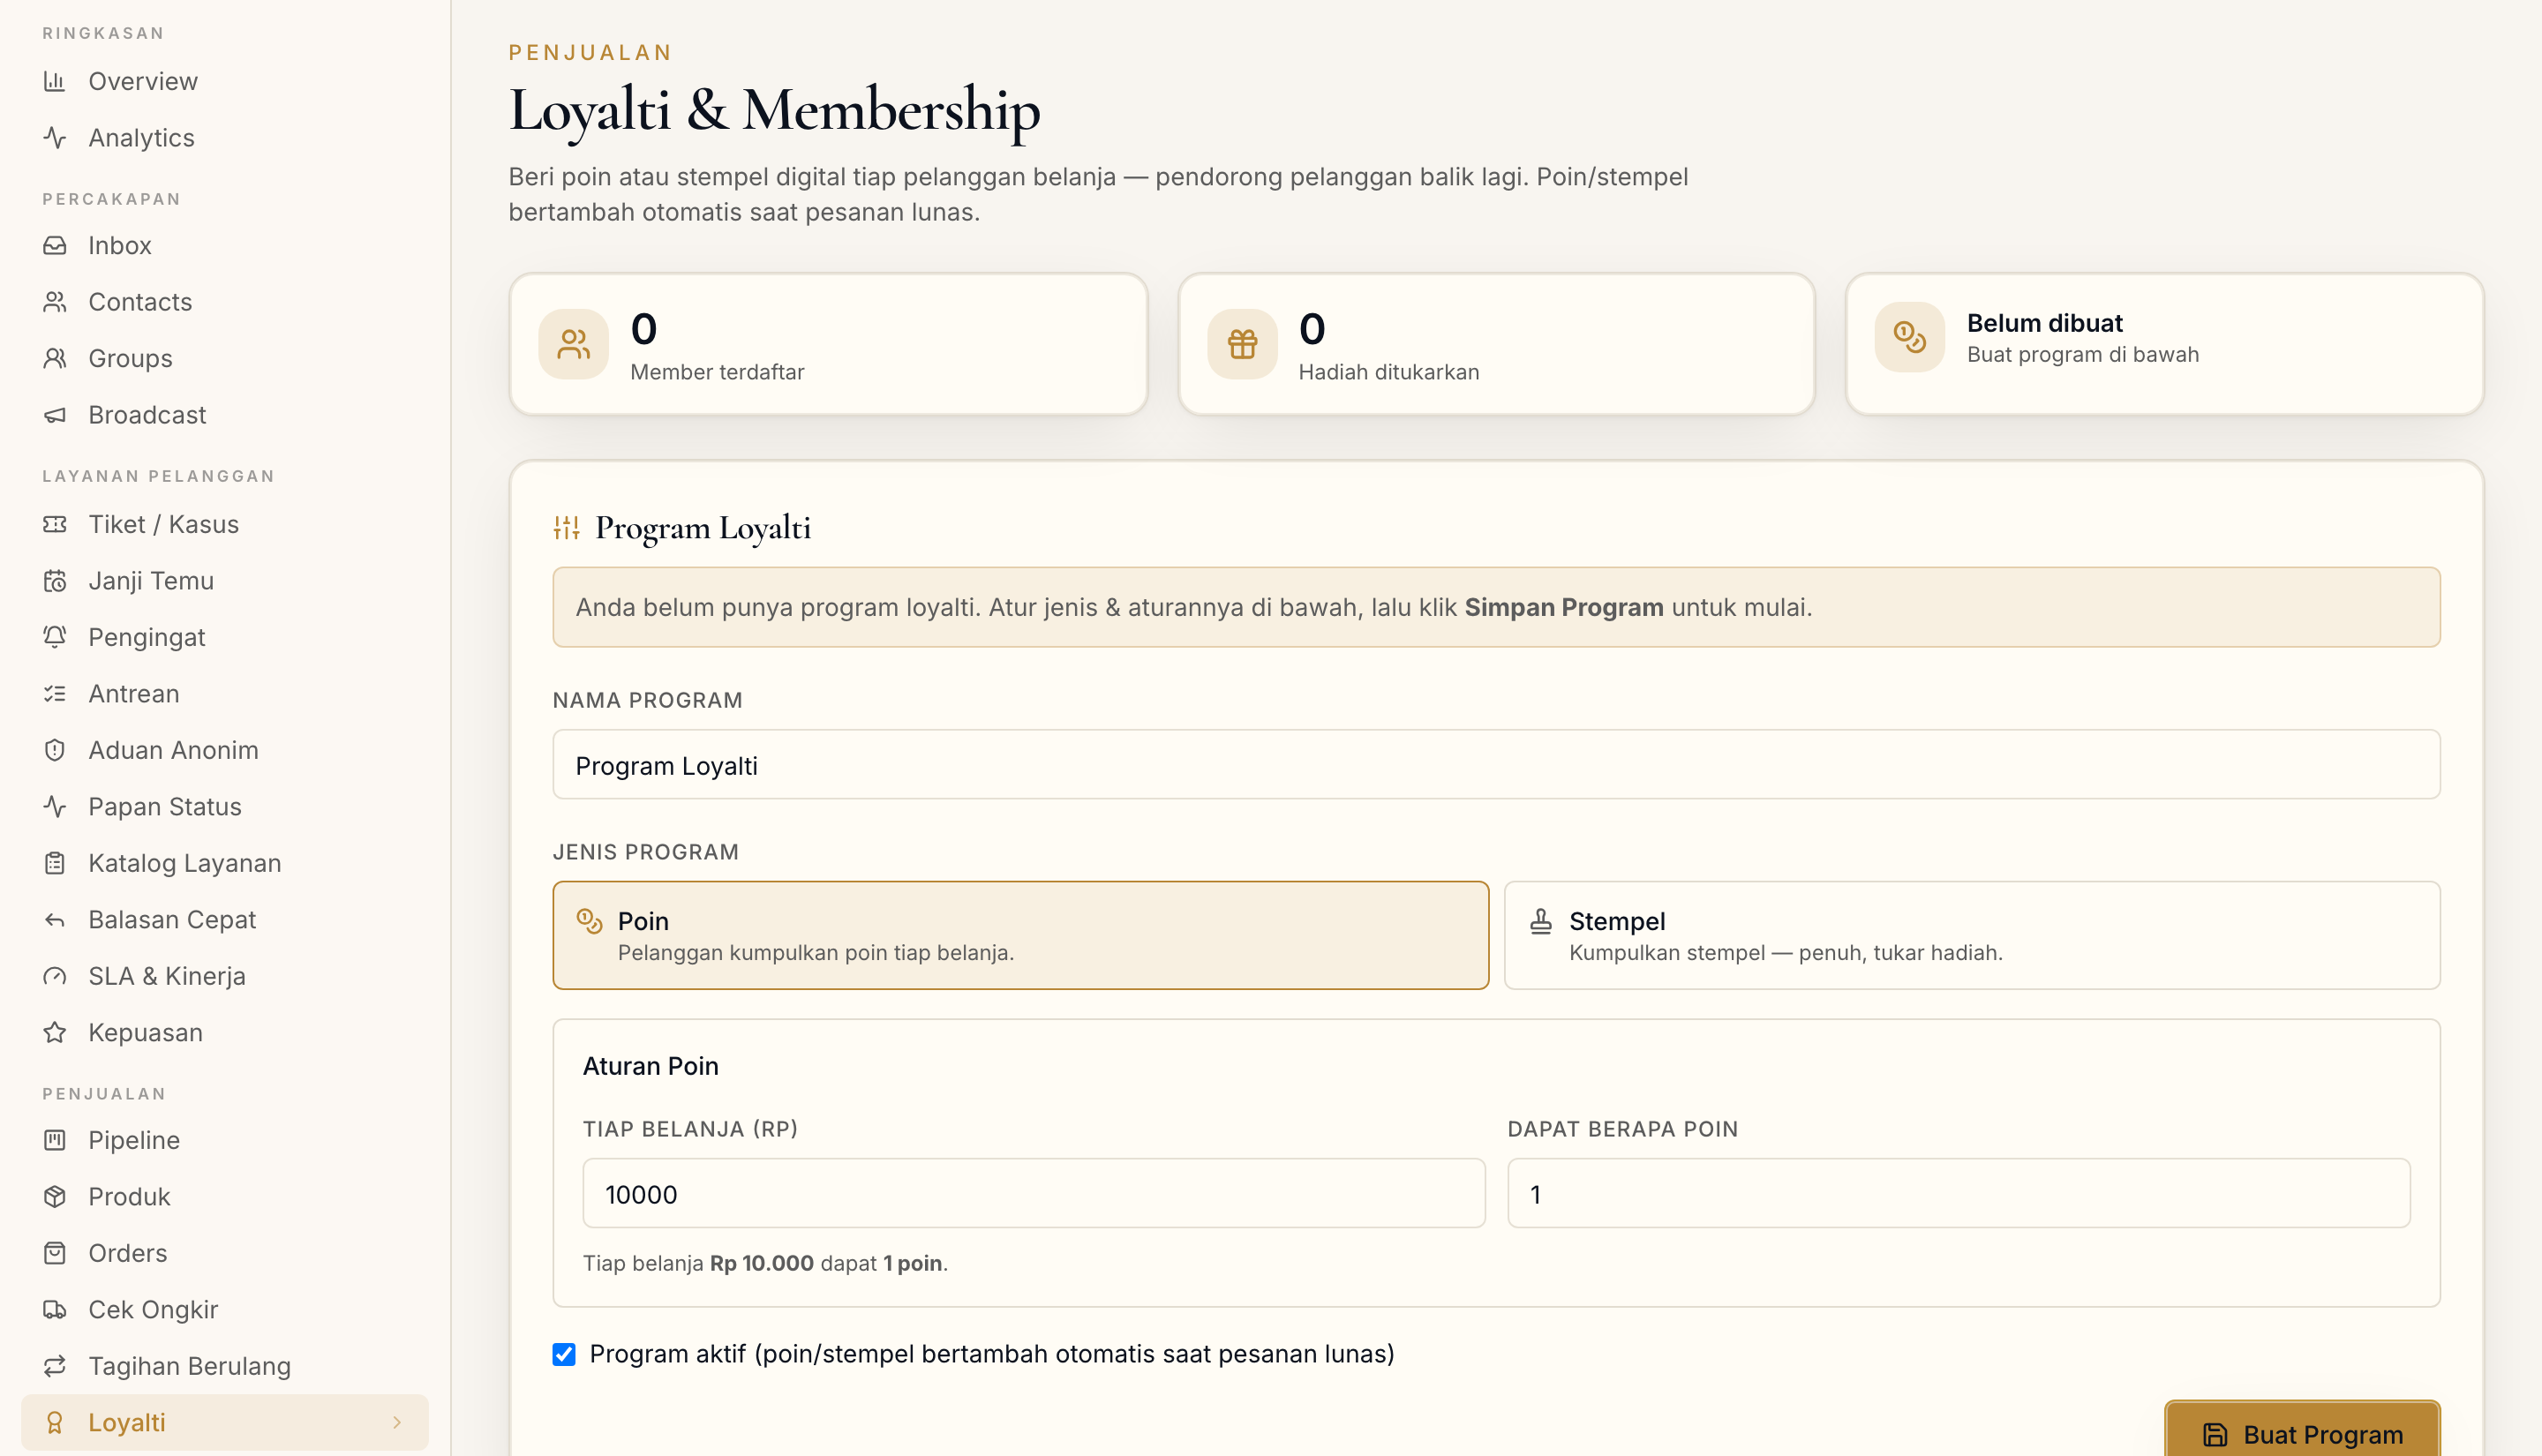Click the Produk box icon
This screenshot has height=1456, width=2542.
click(x=55, y=1197)
